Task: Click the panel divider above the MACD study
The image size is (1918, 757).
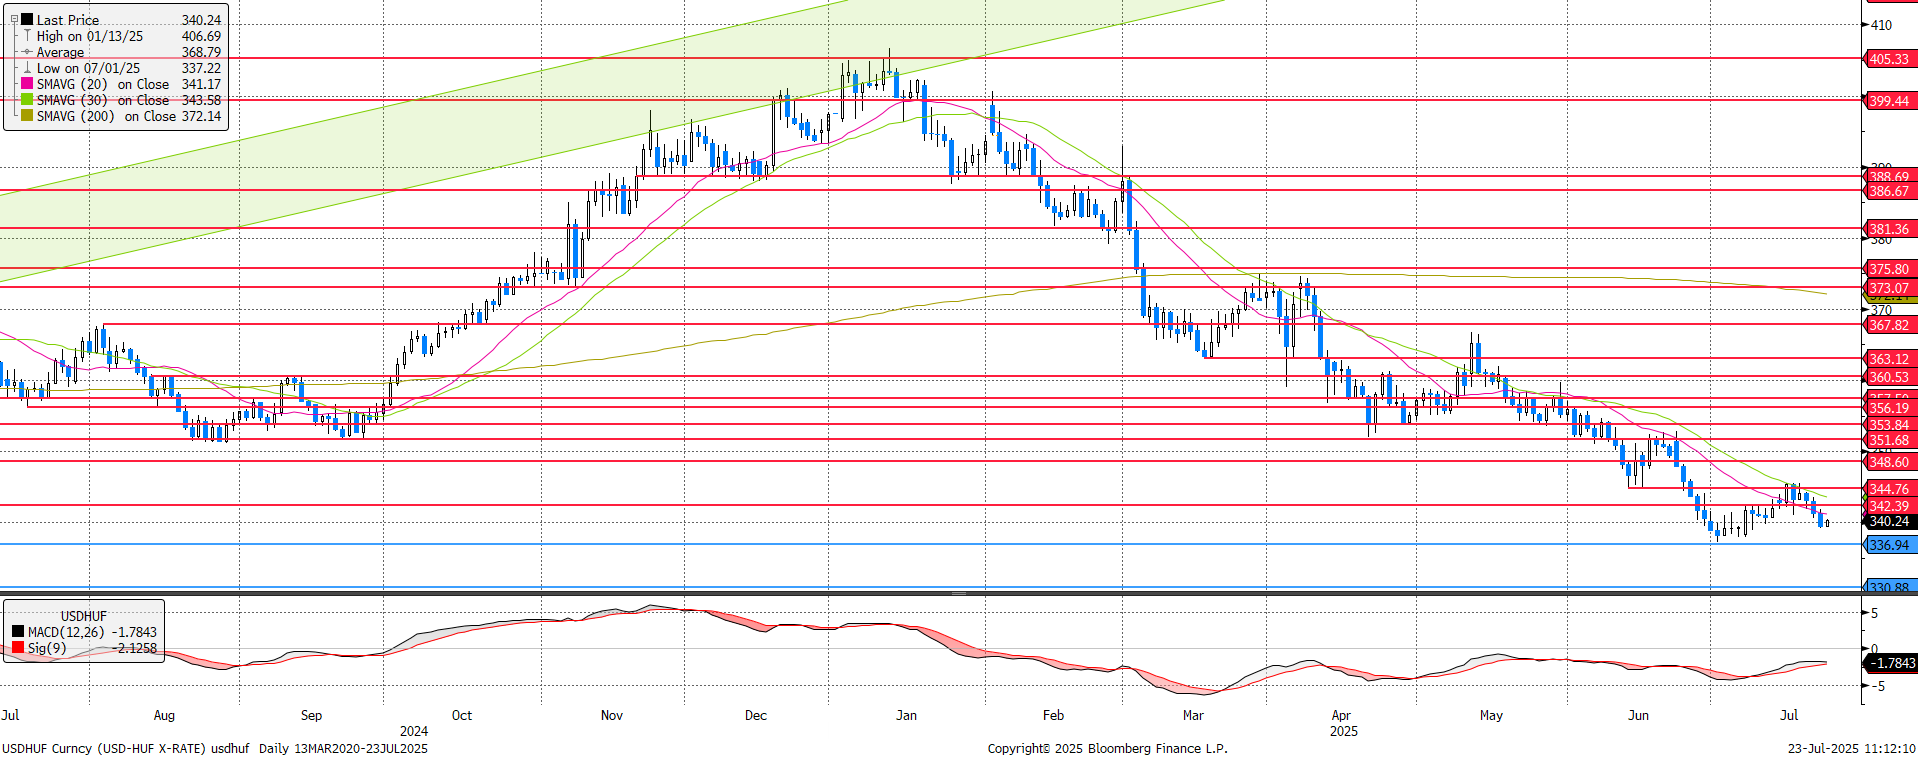Action: tap(959, 593)
